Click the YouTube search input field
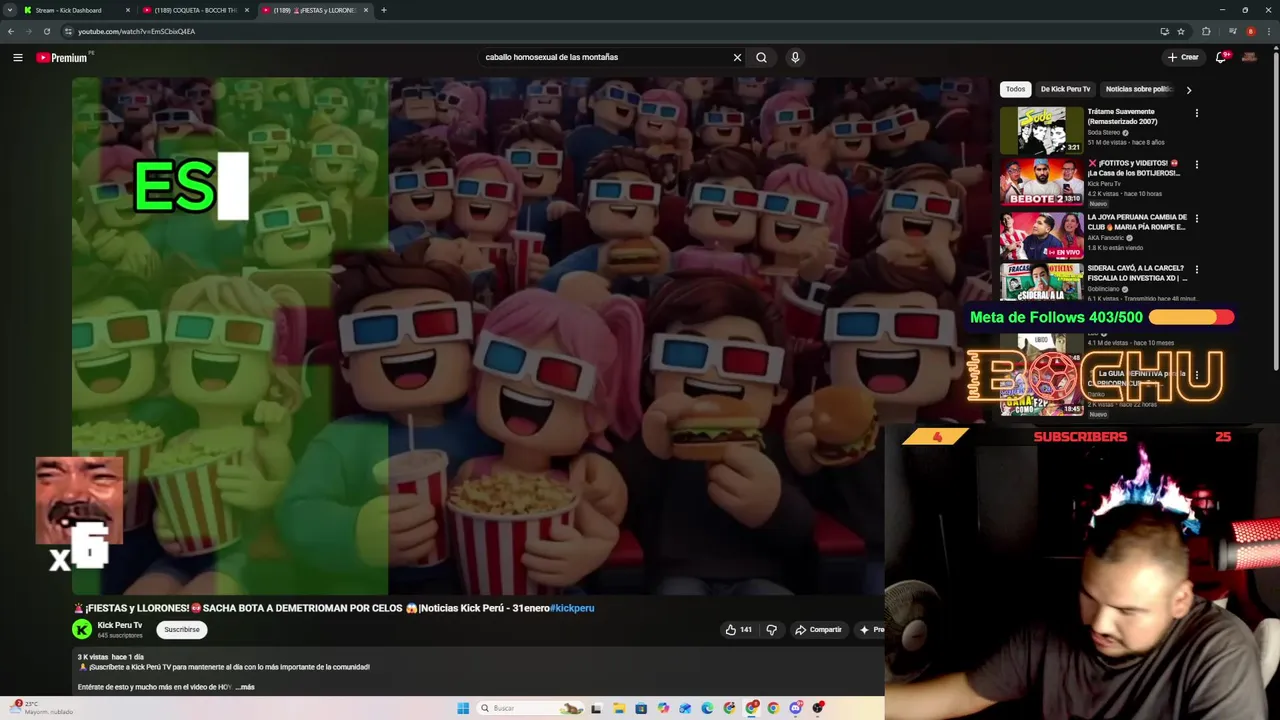 605,57
